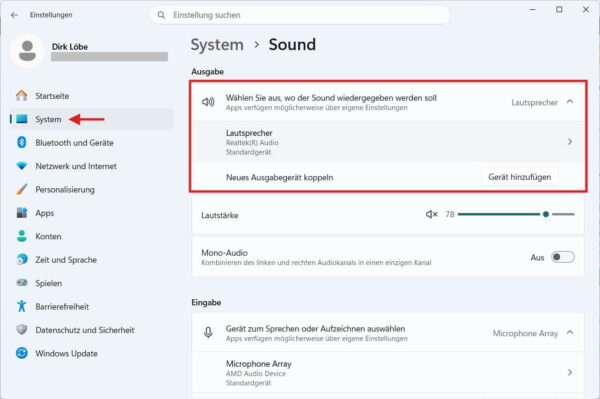Viewport: 600px width, 399px height.
Task: Open Netzwerk und Internet settings
Action: click(91, 166)
